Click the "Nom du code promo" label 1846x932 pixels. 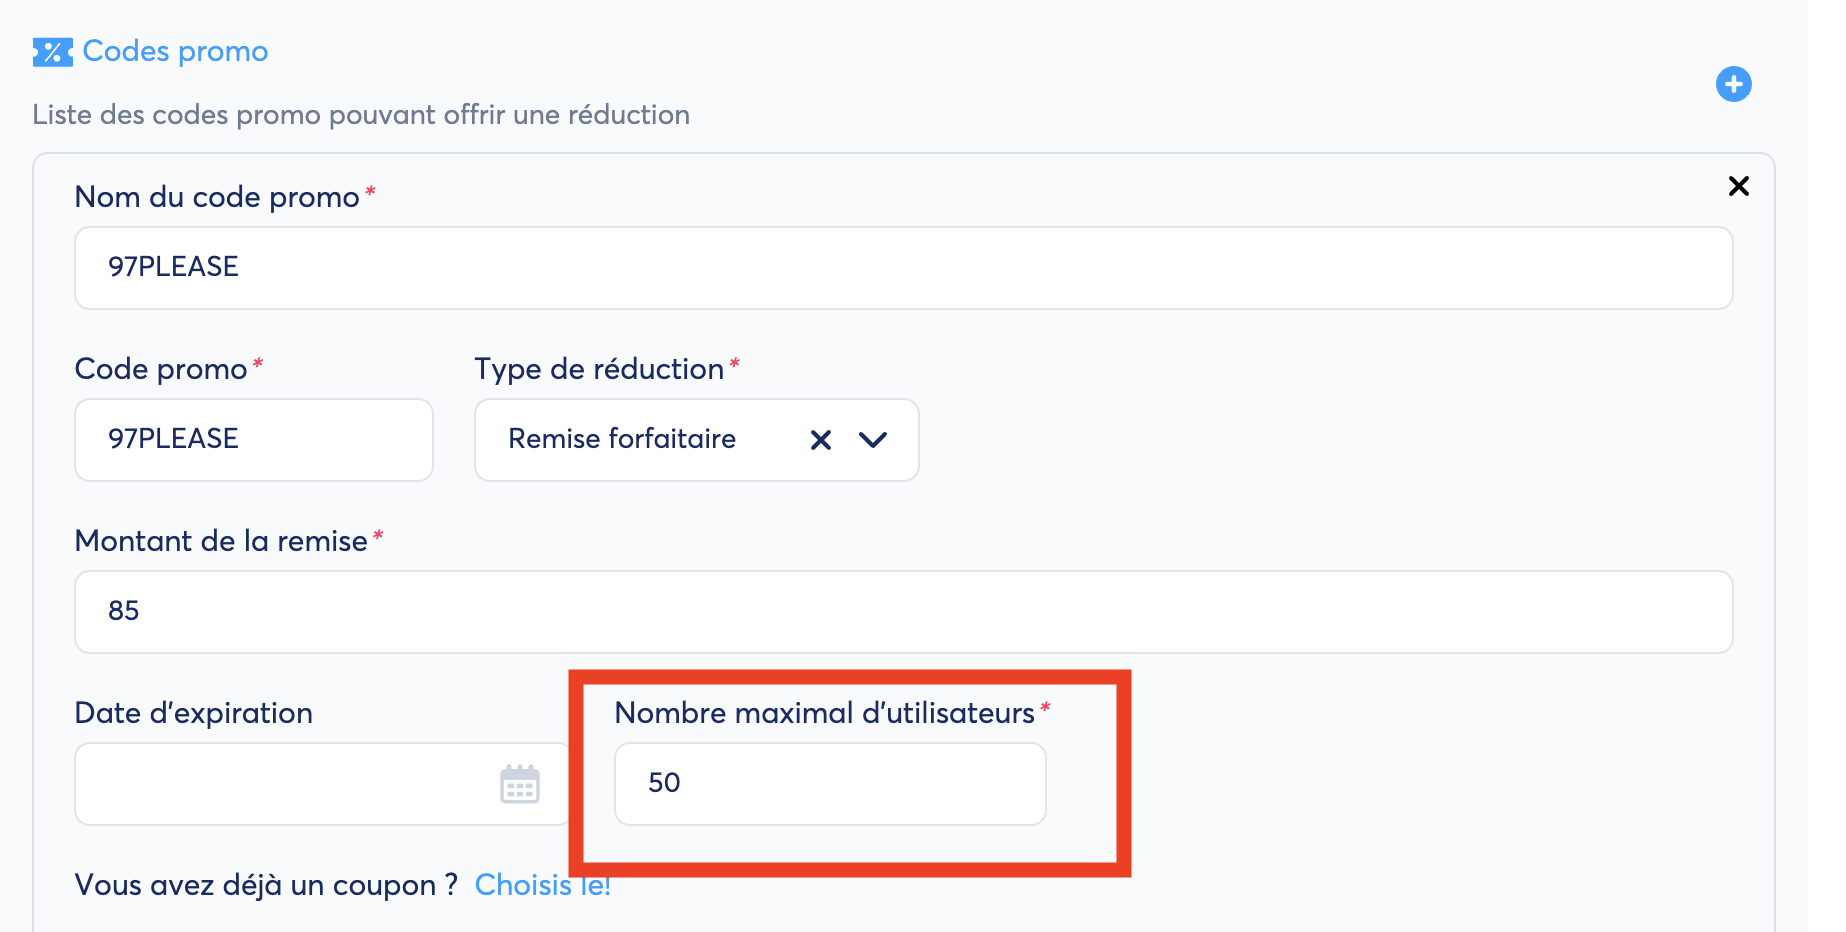(x=217, y=197)
